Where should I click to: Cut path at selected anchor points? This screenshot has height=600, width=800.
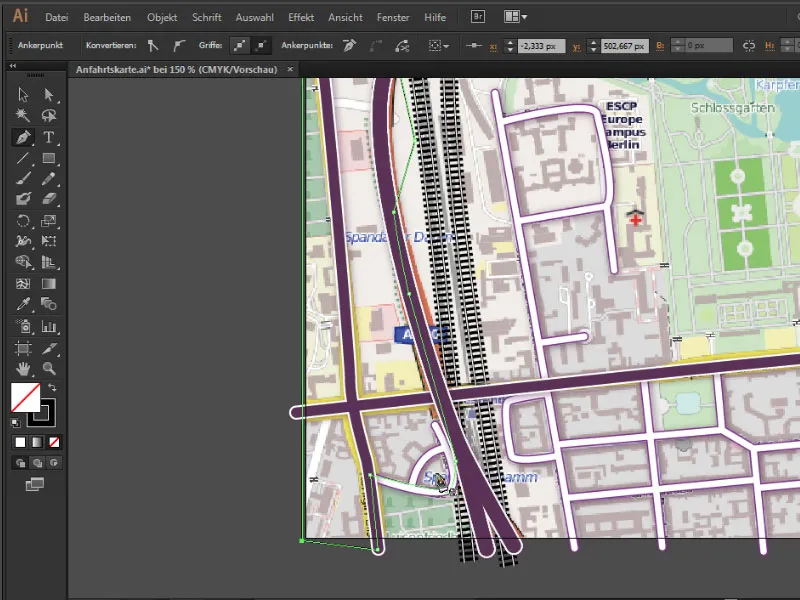click(x=402, y=46)
